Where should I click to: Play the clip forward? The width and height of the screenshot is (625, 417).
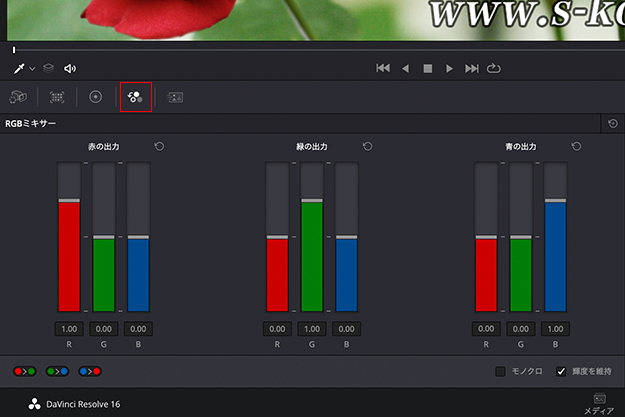tap(449, 69)
